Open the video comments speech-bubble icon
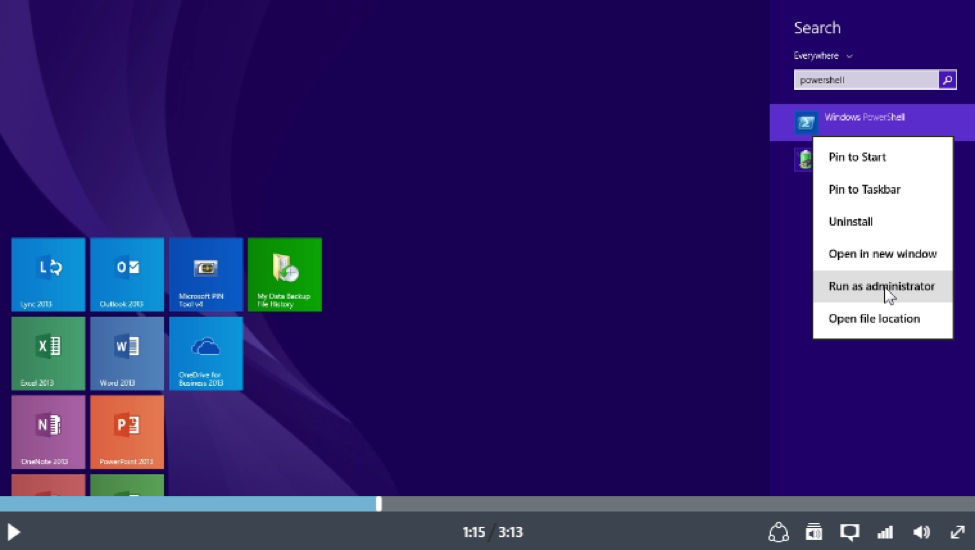This screenshot has height=550, width=975. [x=849, y=532]
